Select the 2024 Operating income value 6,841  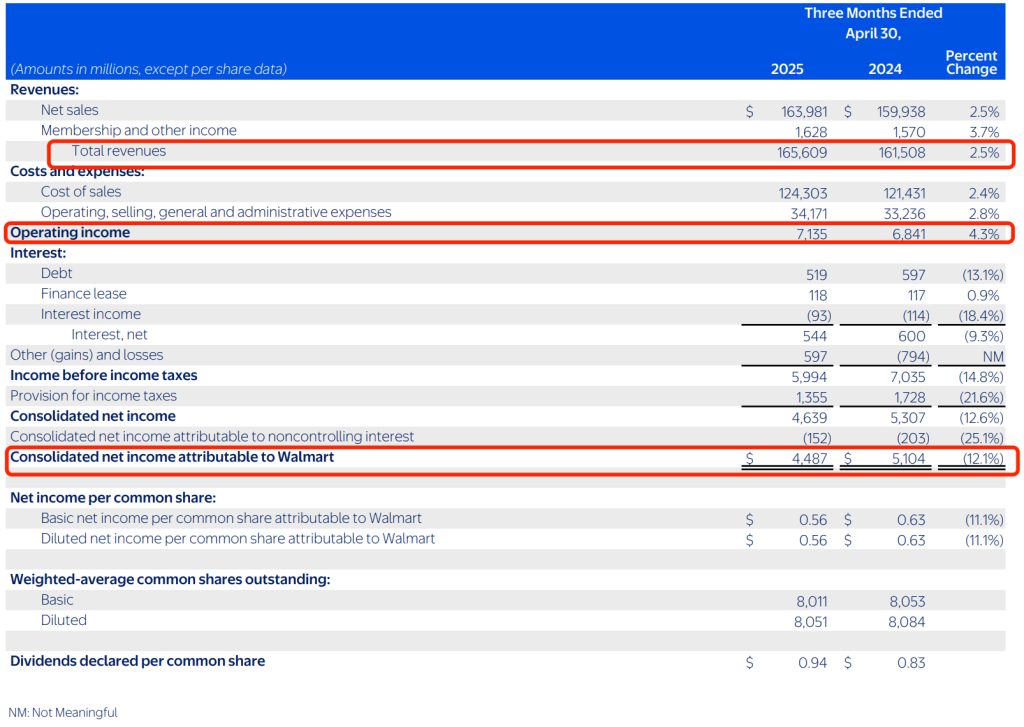click(x=906, y=233)
